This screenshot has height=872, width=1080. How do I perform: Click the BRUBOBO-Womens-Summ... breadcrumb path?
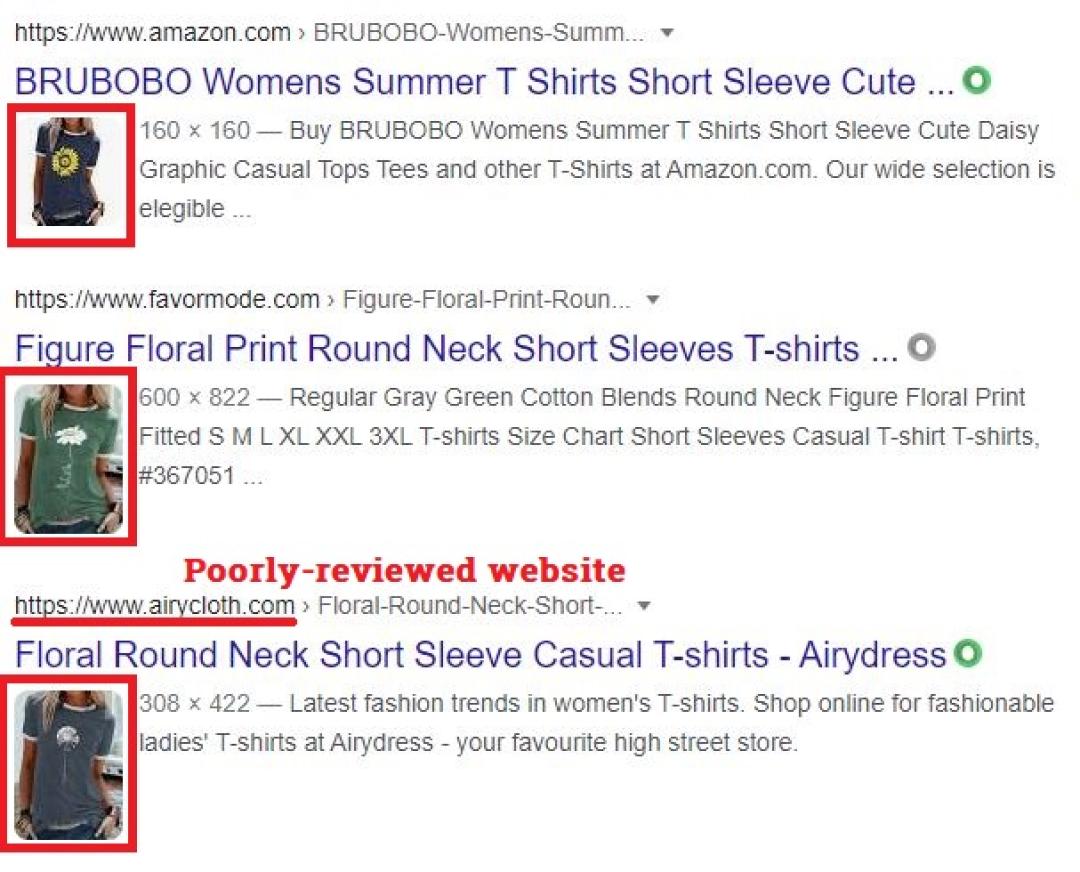point(479,33)
